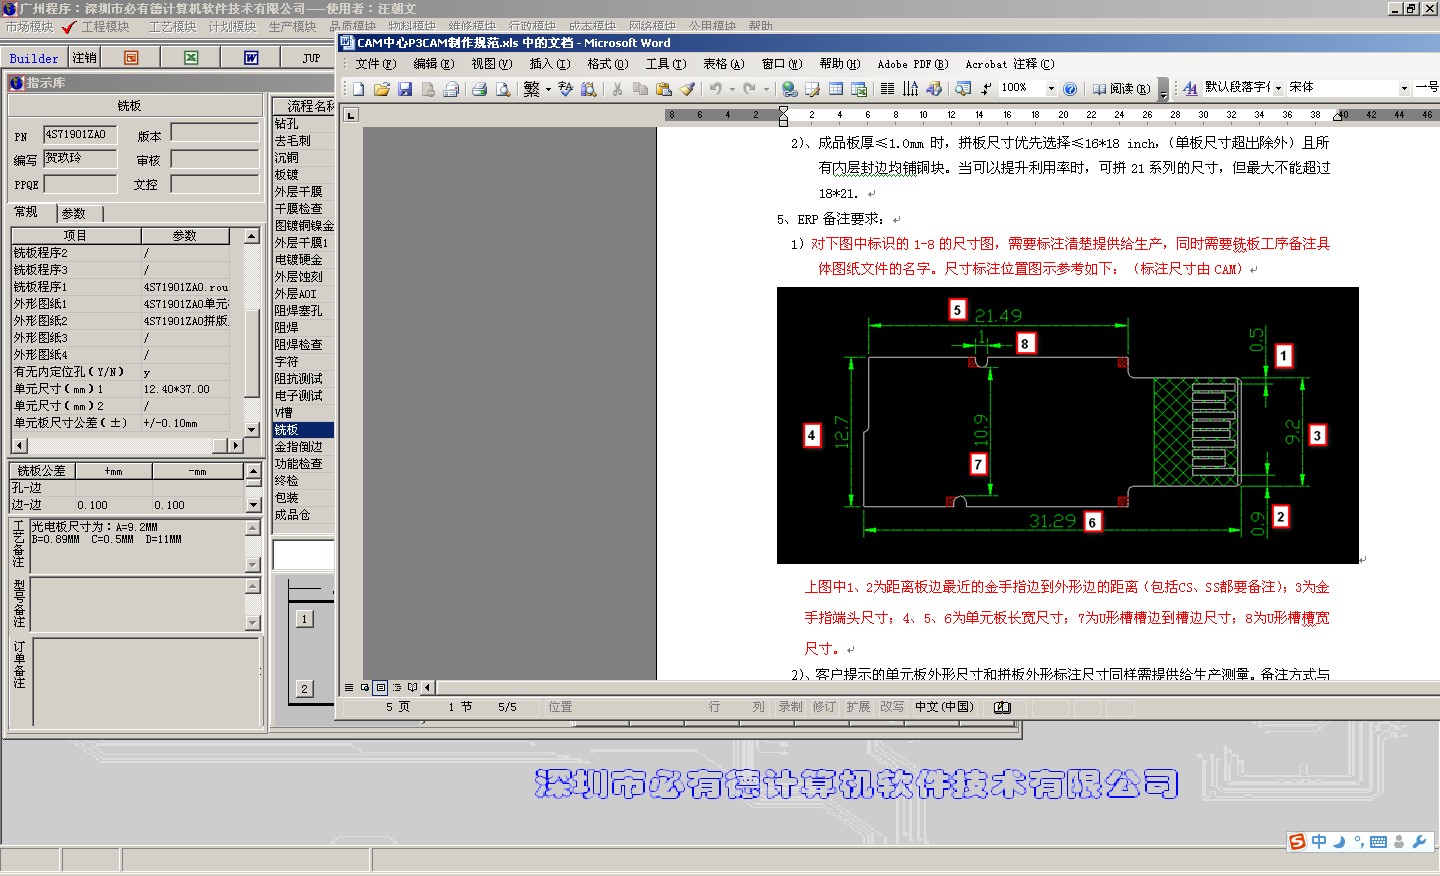
Task: Click the 版本 input field
Action: click(x=215, y=133)
